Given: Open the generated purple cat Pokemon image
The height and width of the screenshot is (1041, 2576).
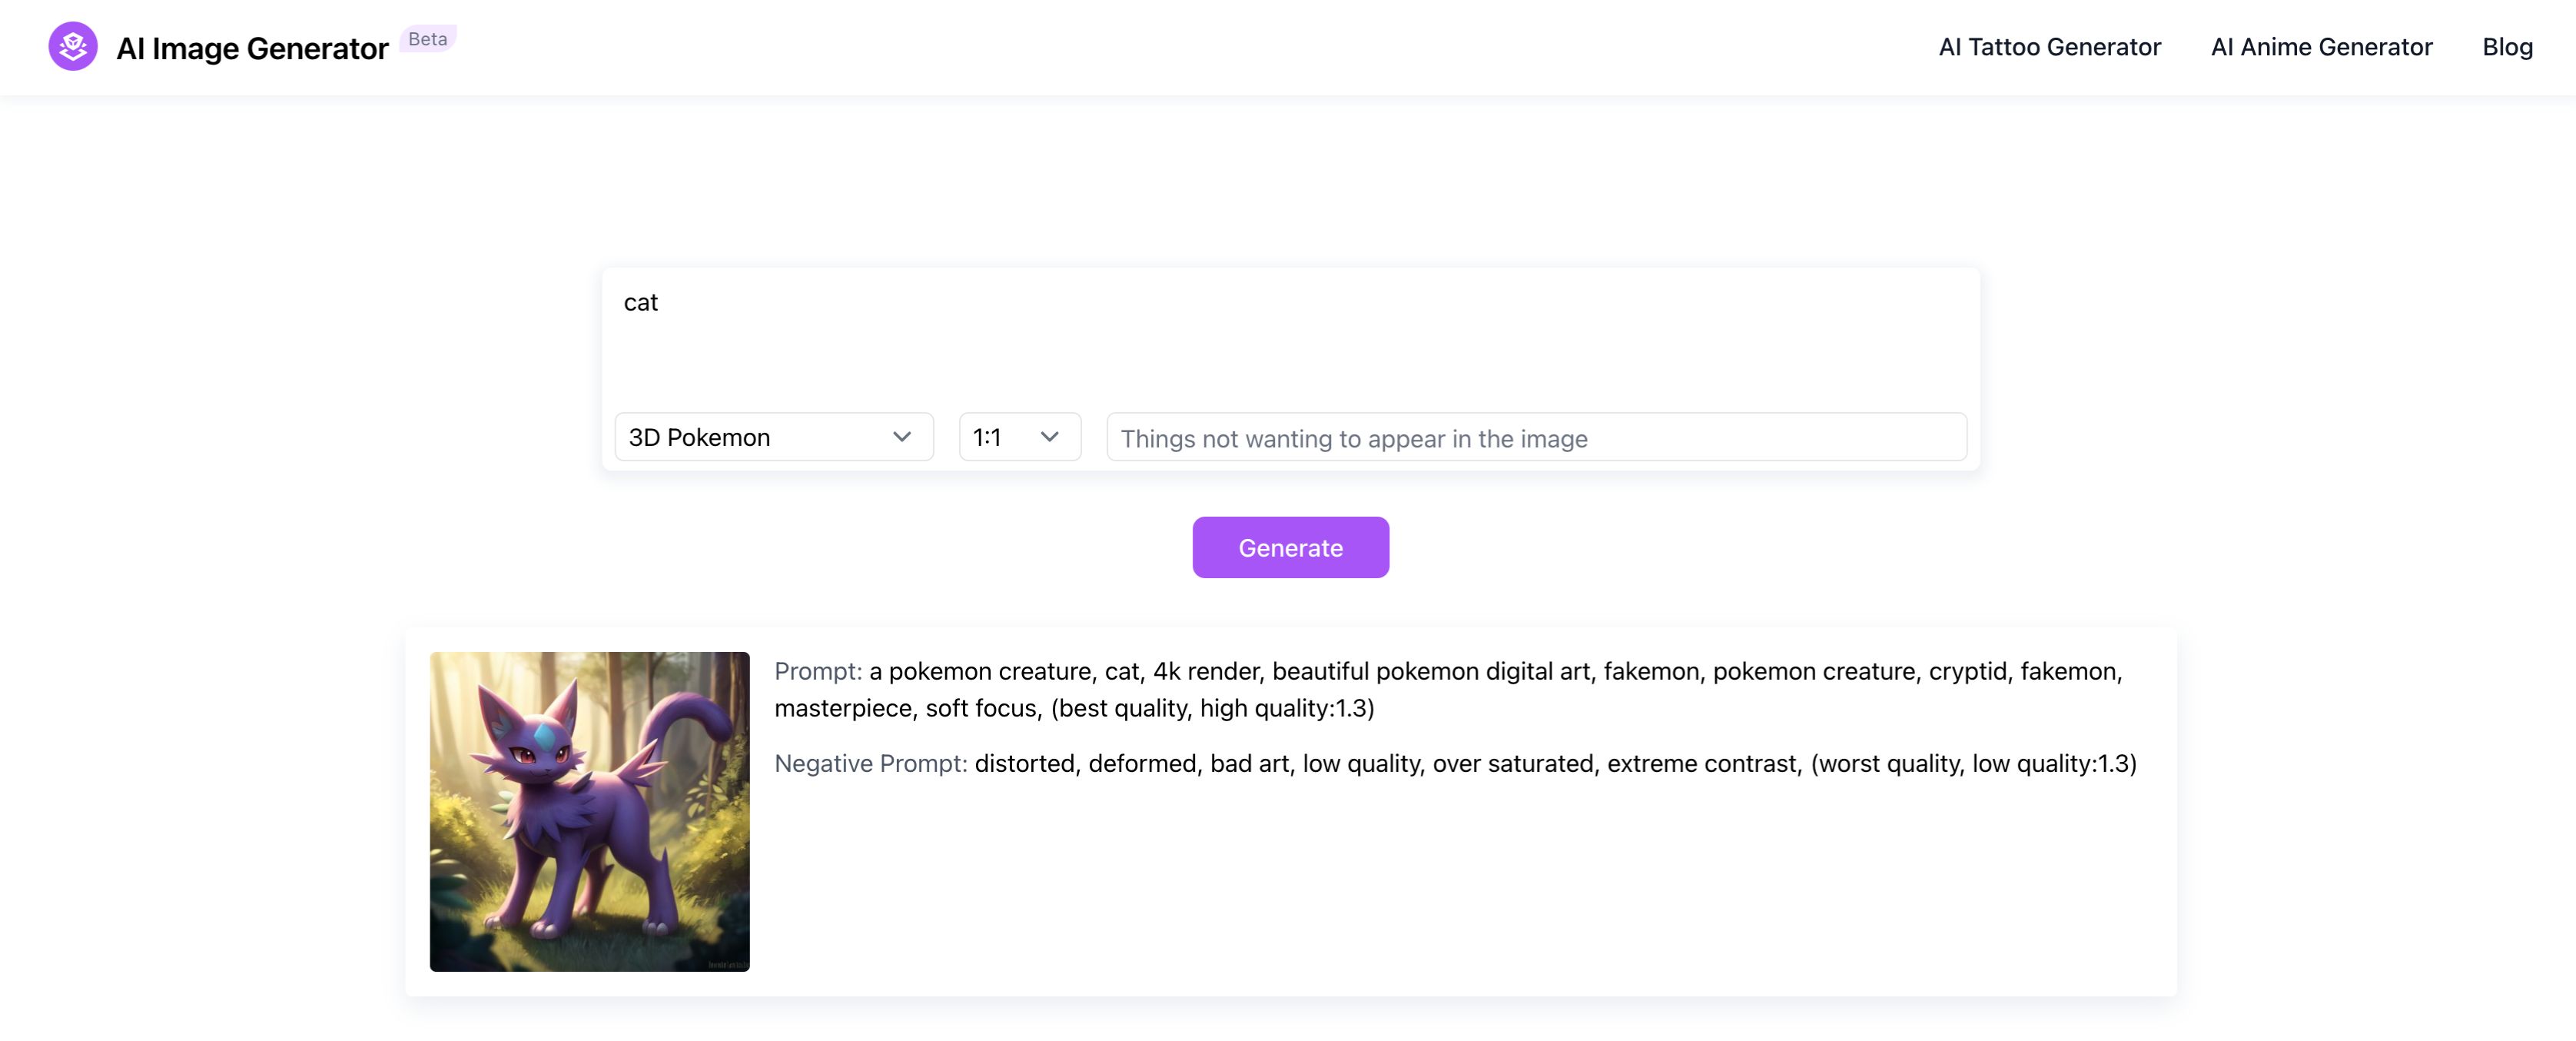Looking at the screenshot, I should click(x=589, y=811).
